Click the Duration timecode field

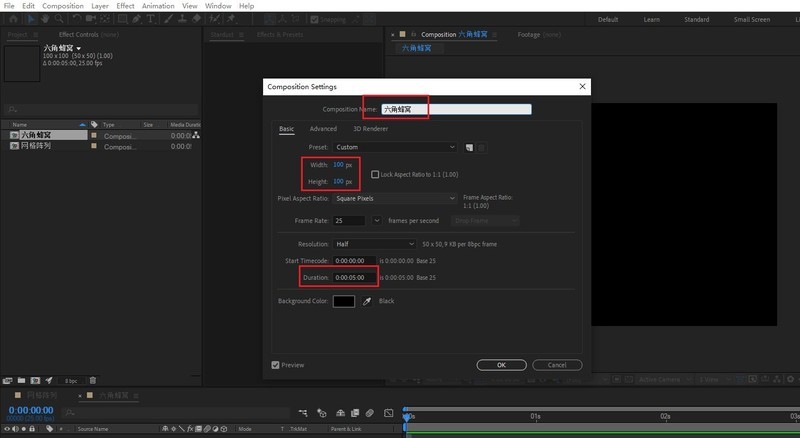point(355,277)
